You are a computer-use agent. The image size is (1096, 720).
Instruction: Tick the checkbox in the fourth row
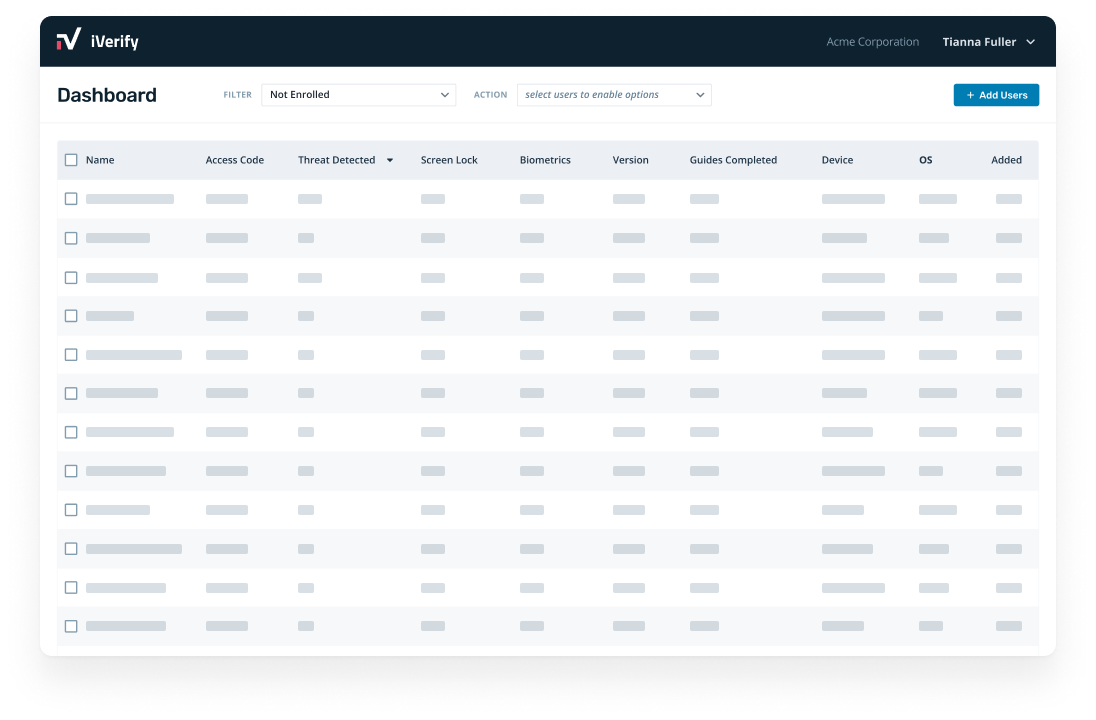click(x=71, y=316)
